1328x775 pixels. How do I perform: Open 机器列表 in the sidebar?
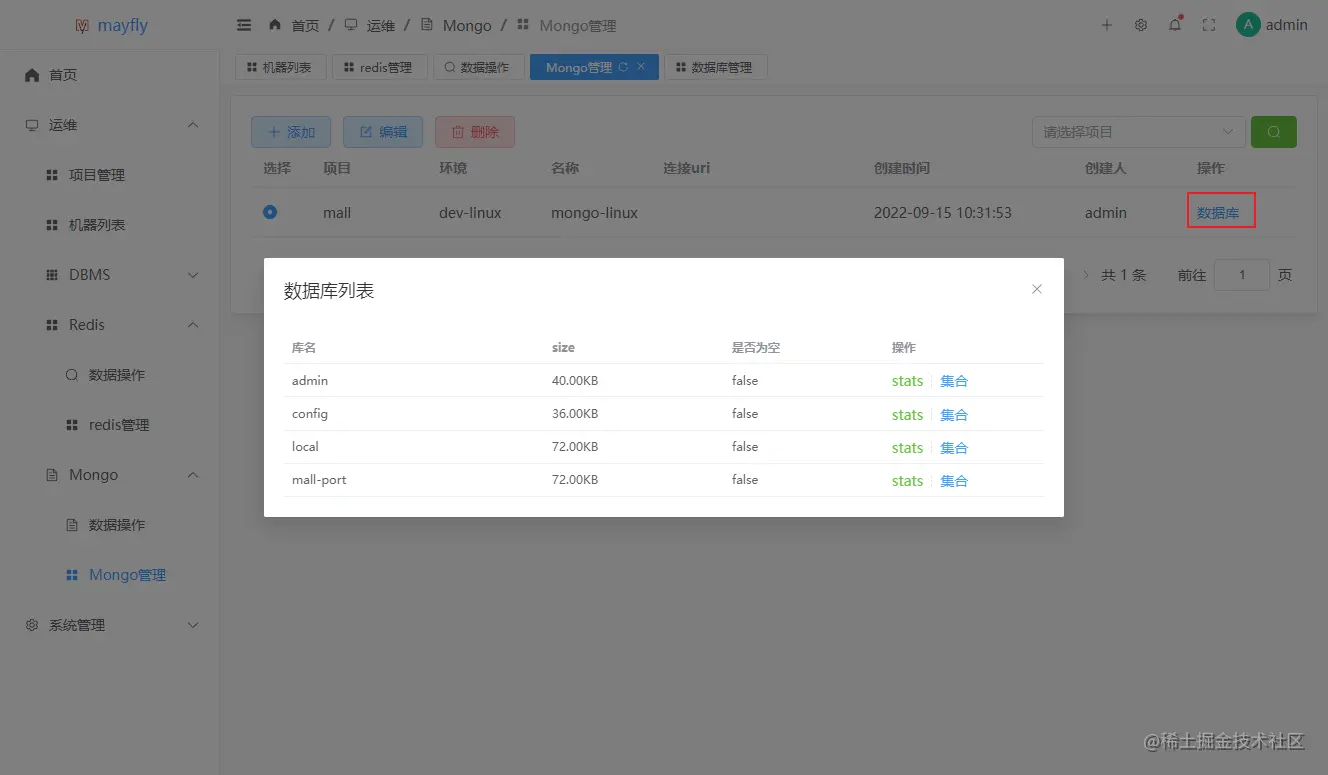pos(110,225)
